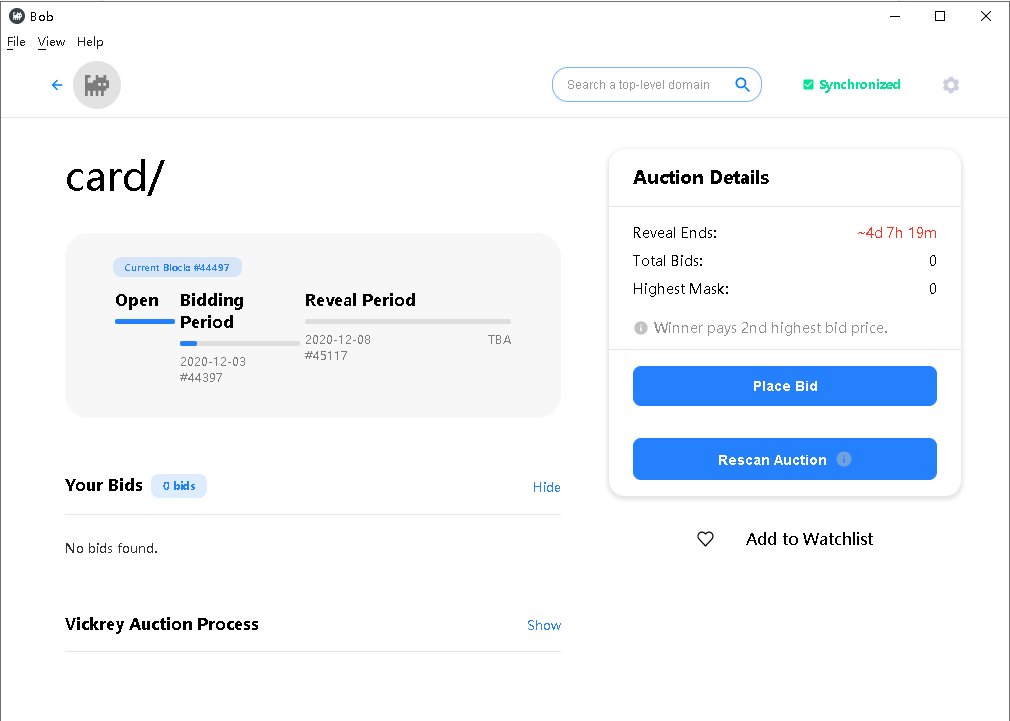Click the card/ domain title
The height and width of the screenshot is (721, 1010).
[115, 177]
